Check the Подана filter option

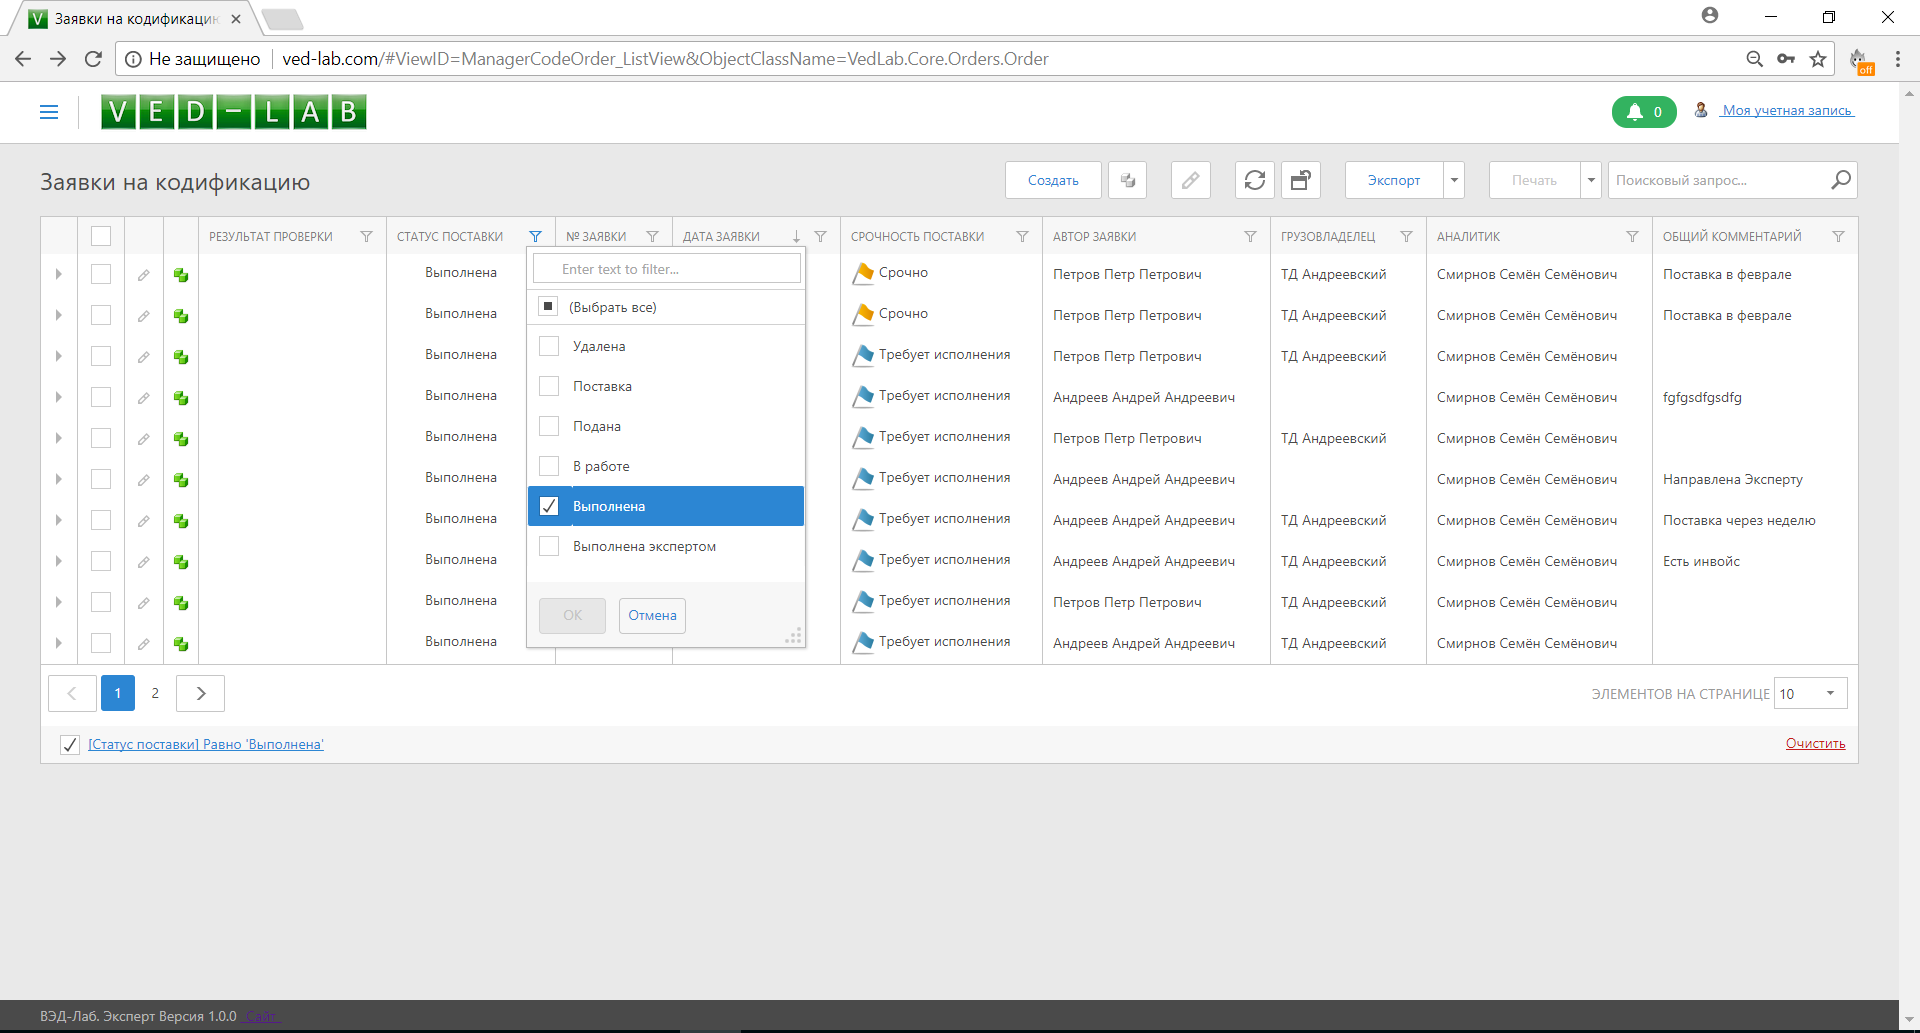tap(549, 426)
